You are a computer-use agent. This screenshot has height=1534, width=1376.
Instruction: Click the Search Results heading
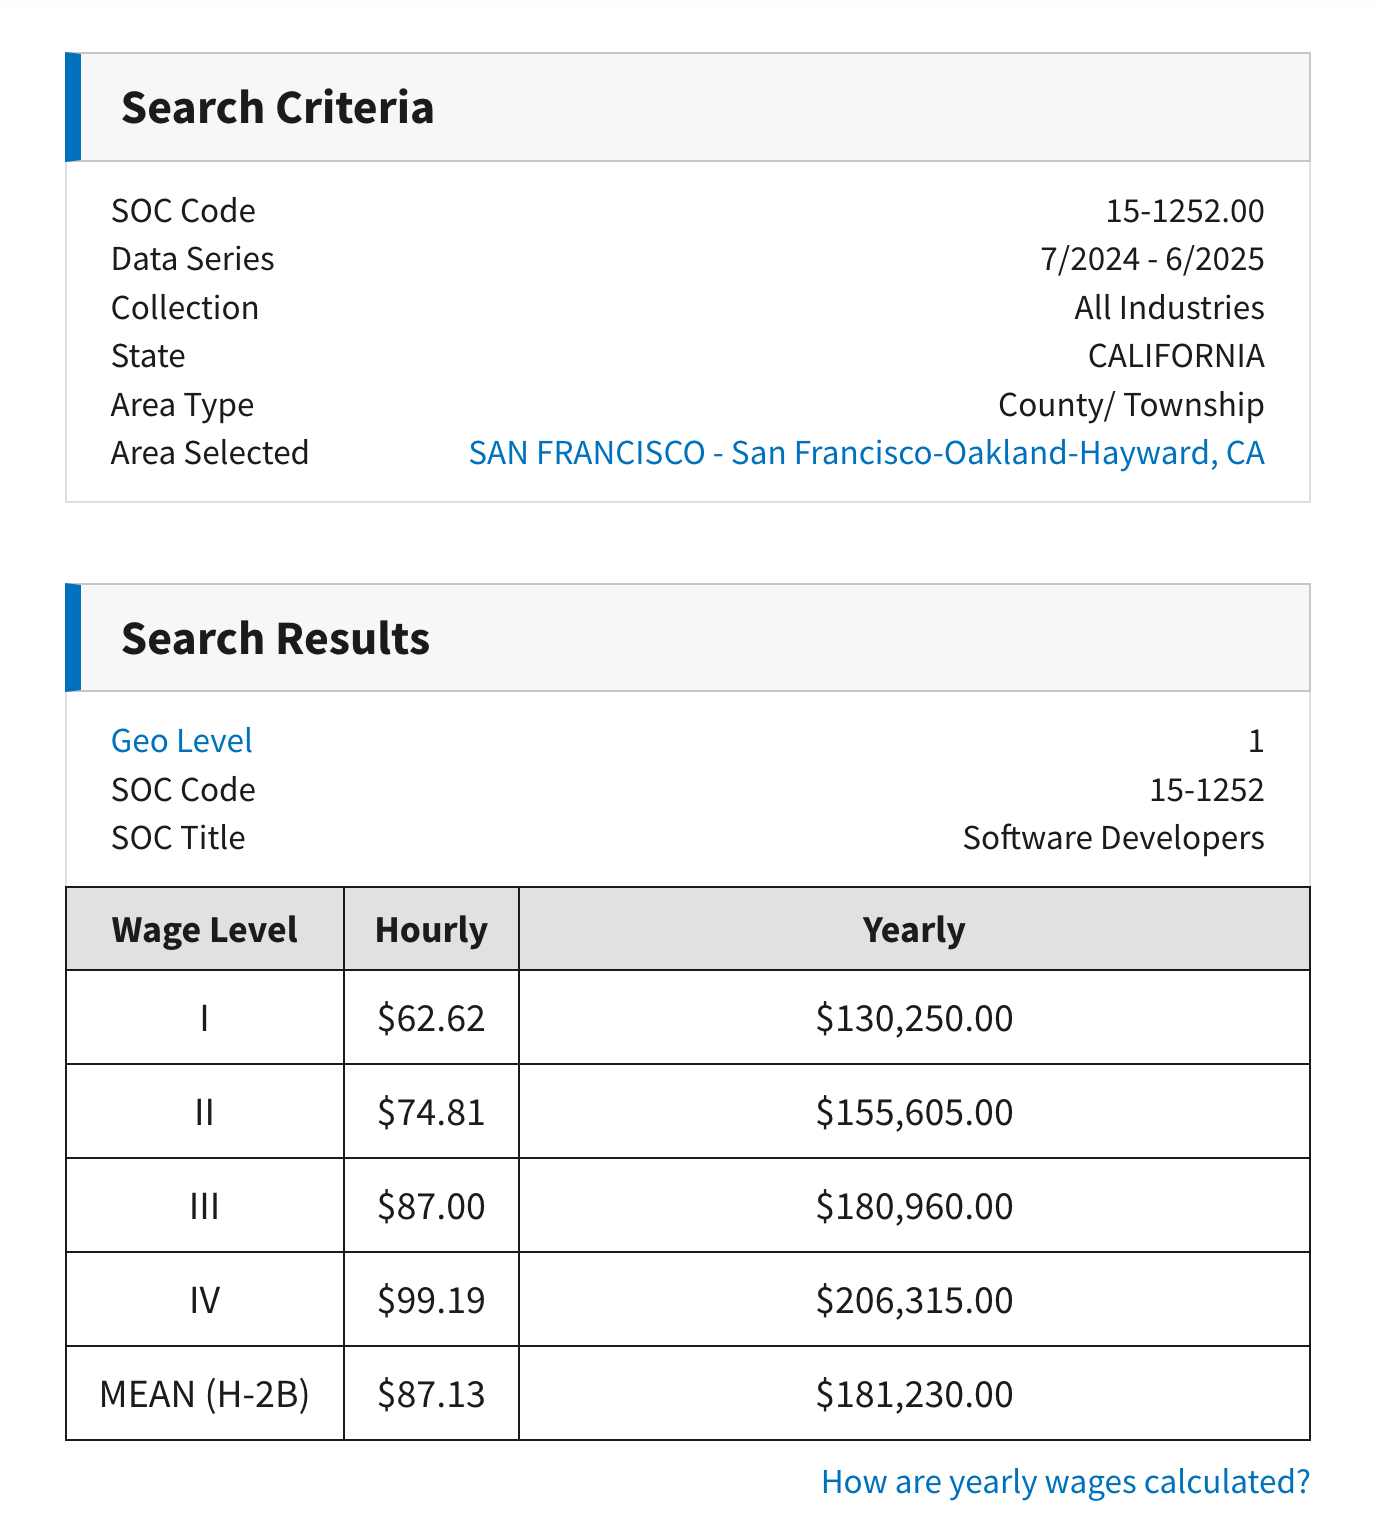coord(276,637)
